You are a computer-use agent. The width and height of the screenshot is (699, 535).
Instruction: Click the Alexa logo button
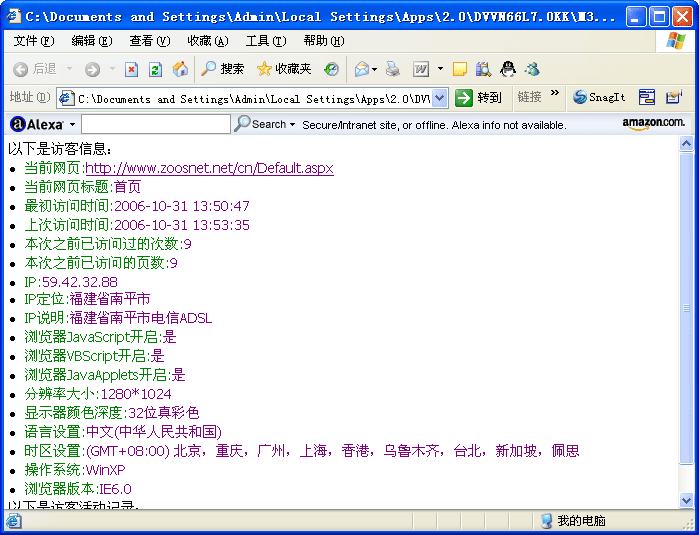pyautogui.click(x=36, y=124)
